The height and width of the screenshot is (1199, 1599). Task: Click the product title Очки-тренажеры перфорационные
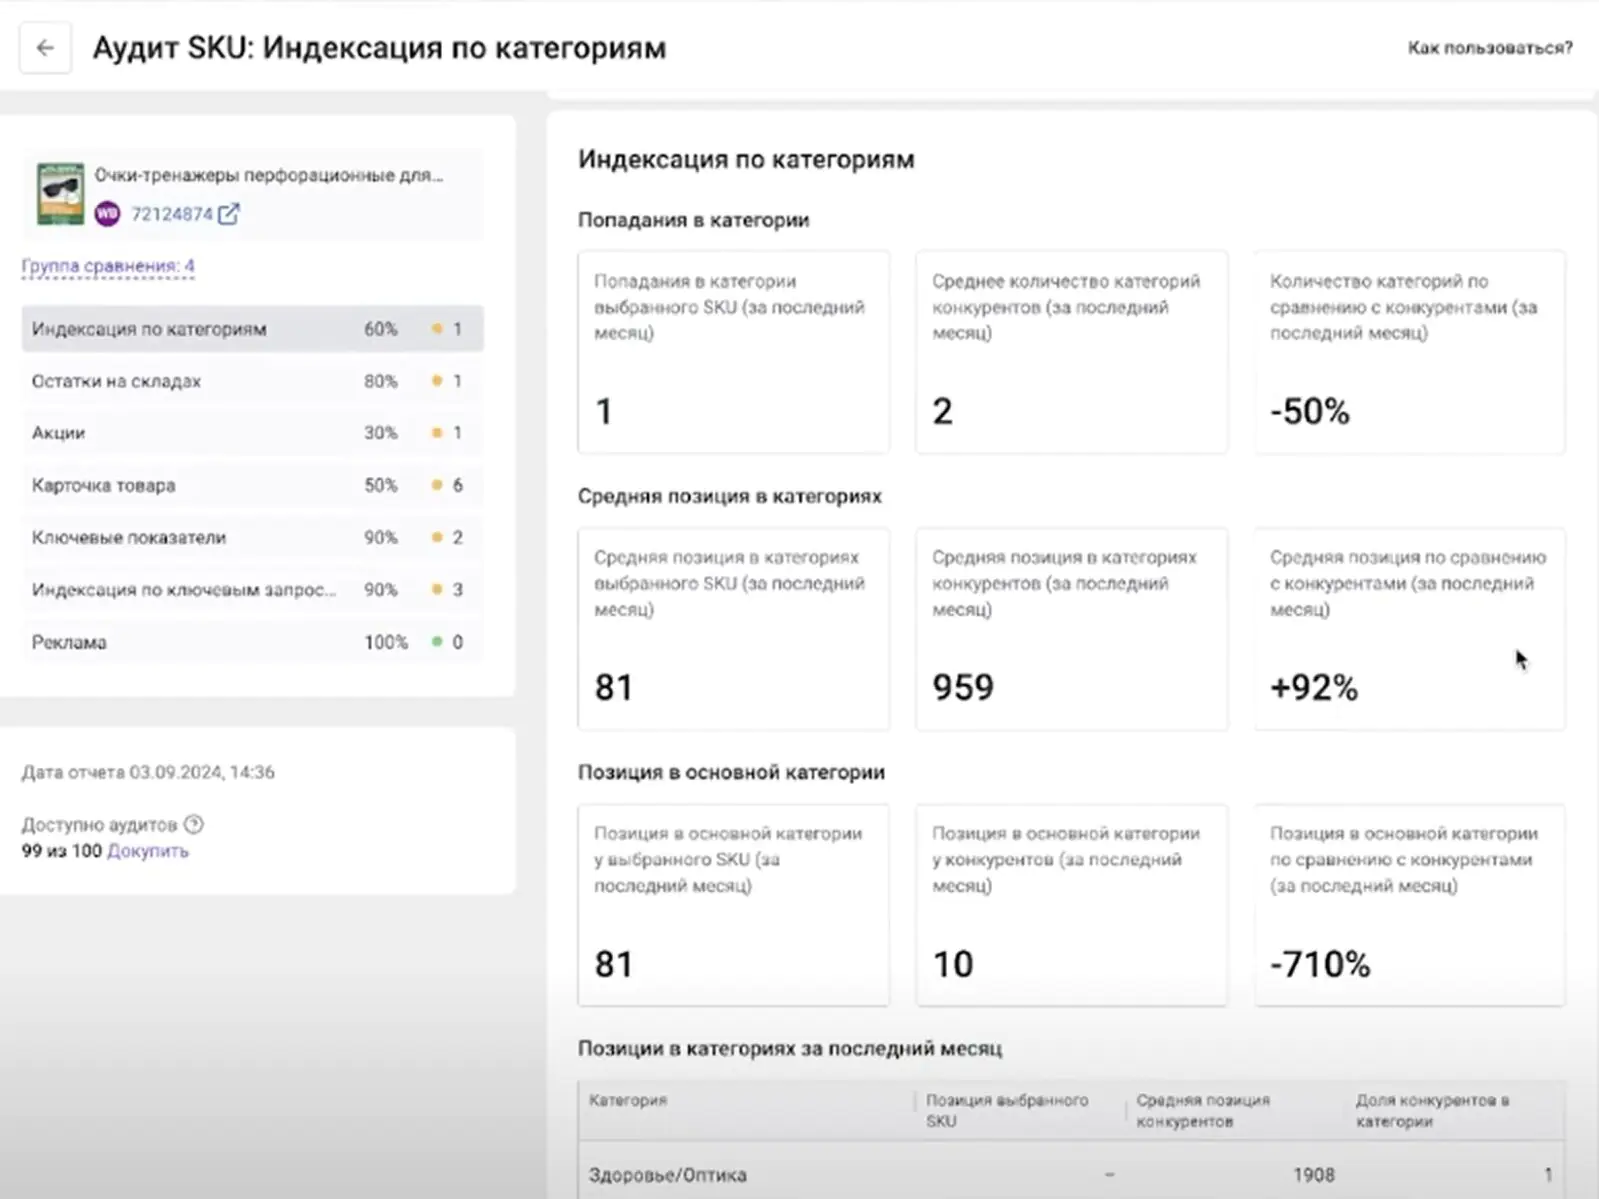[269, 175]
